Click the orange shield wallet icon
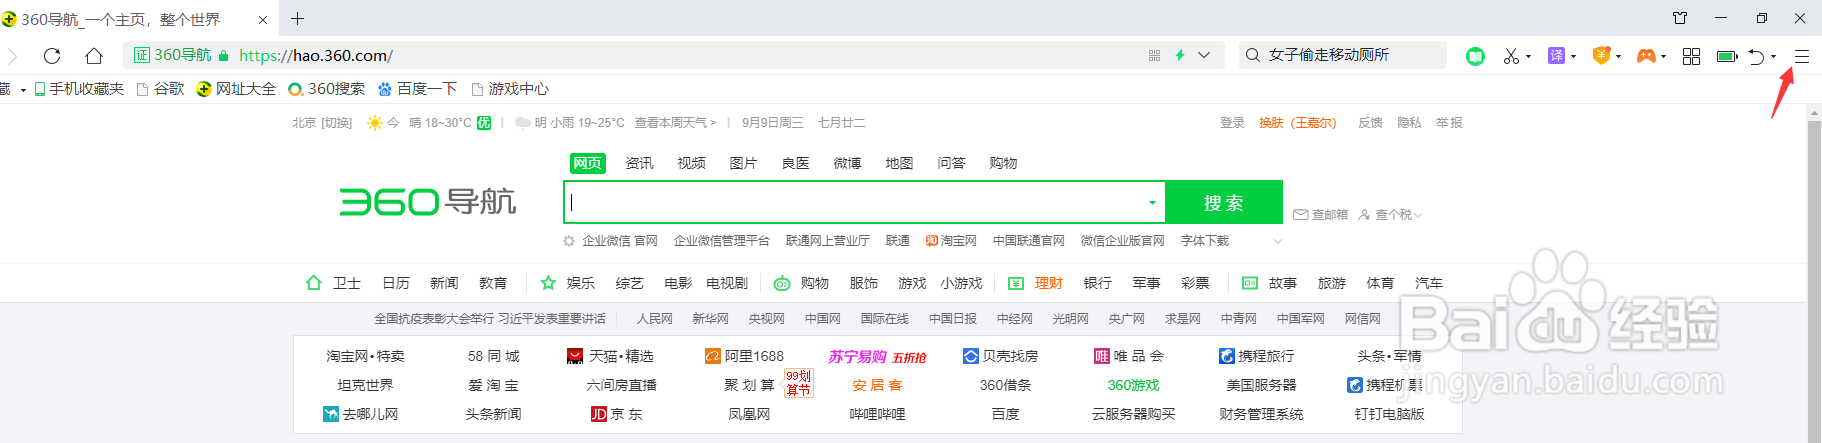This screenshot has height=443, width=1822. pos(1601,56)
